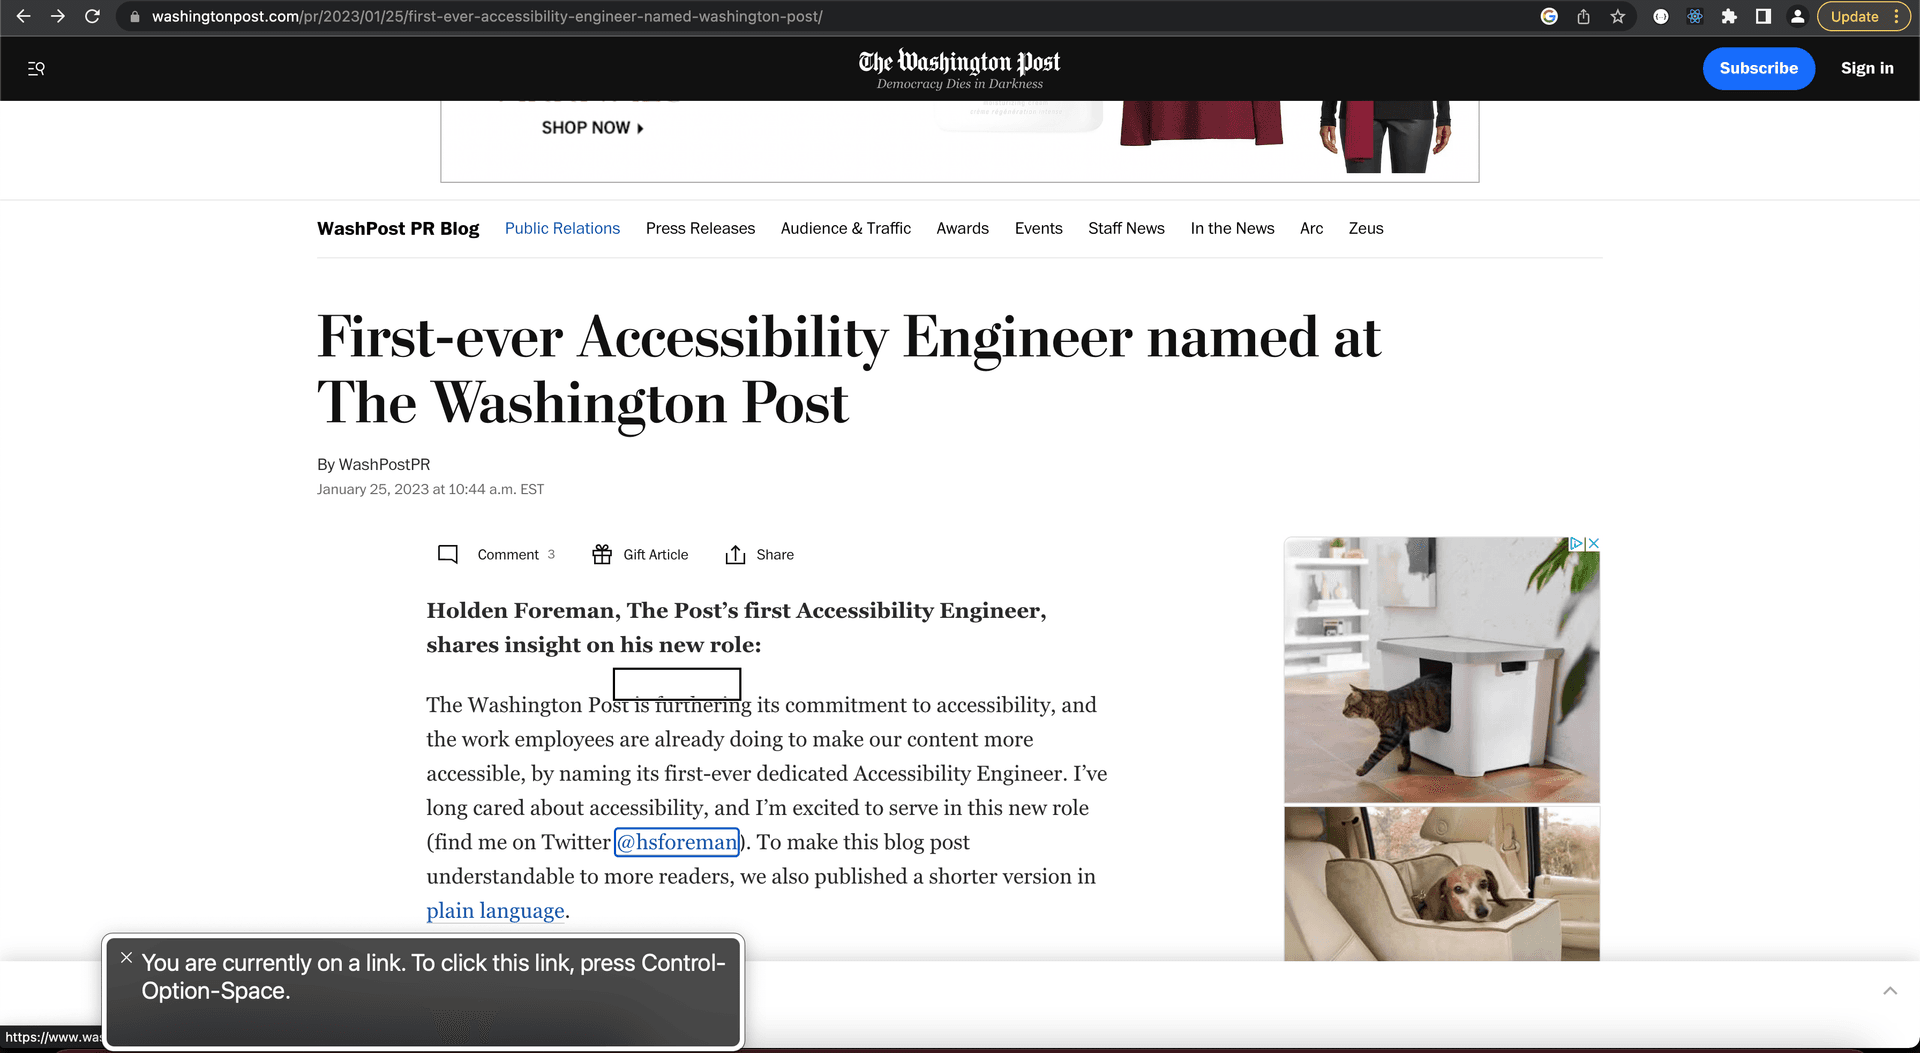Open the browser extensions puzzle menu
Viewport: 1920px width, 1053px height.
[1729, 16]
